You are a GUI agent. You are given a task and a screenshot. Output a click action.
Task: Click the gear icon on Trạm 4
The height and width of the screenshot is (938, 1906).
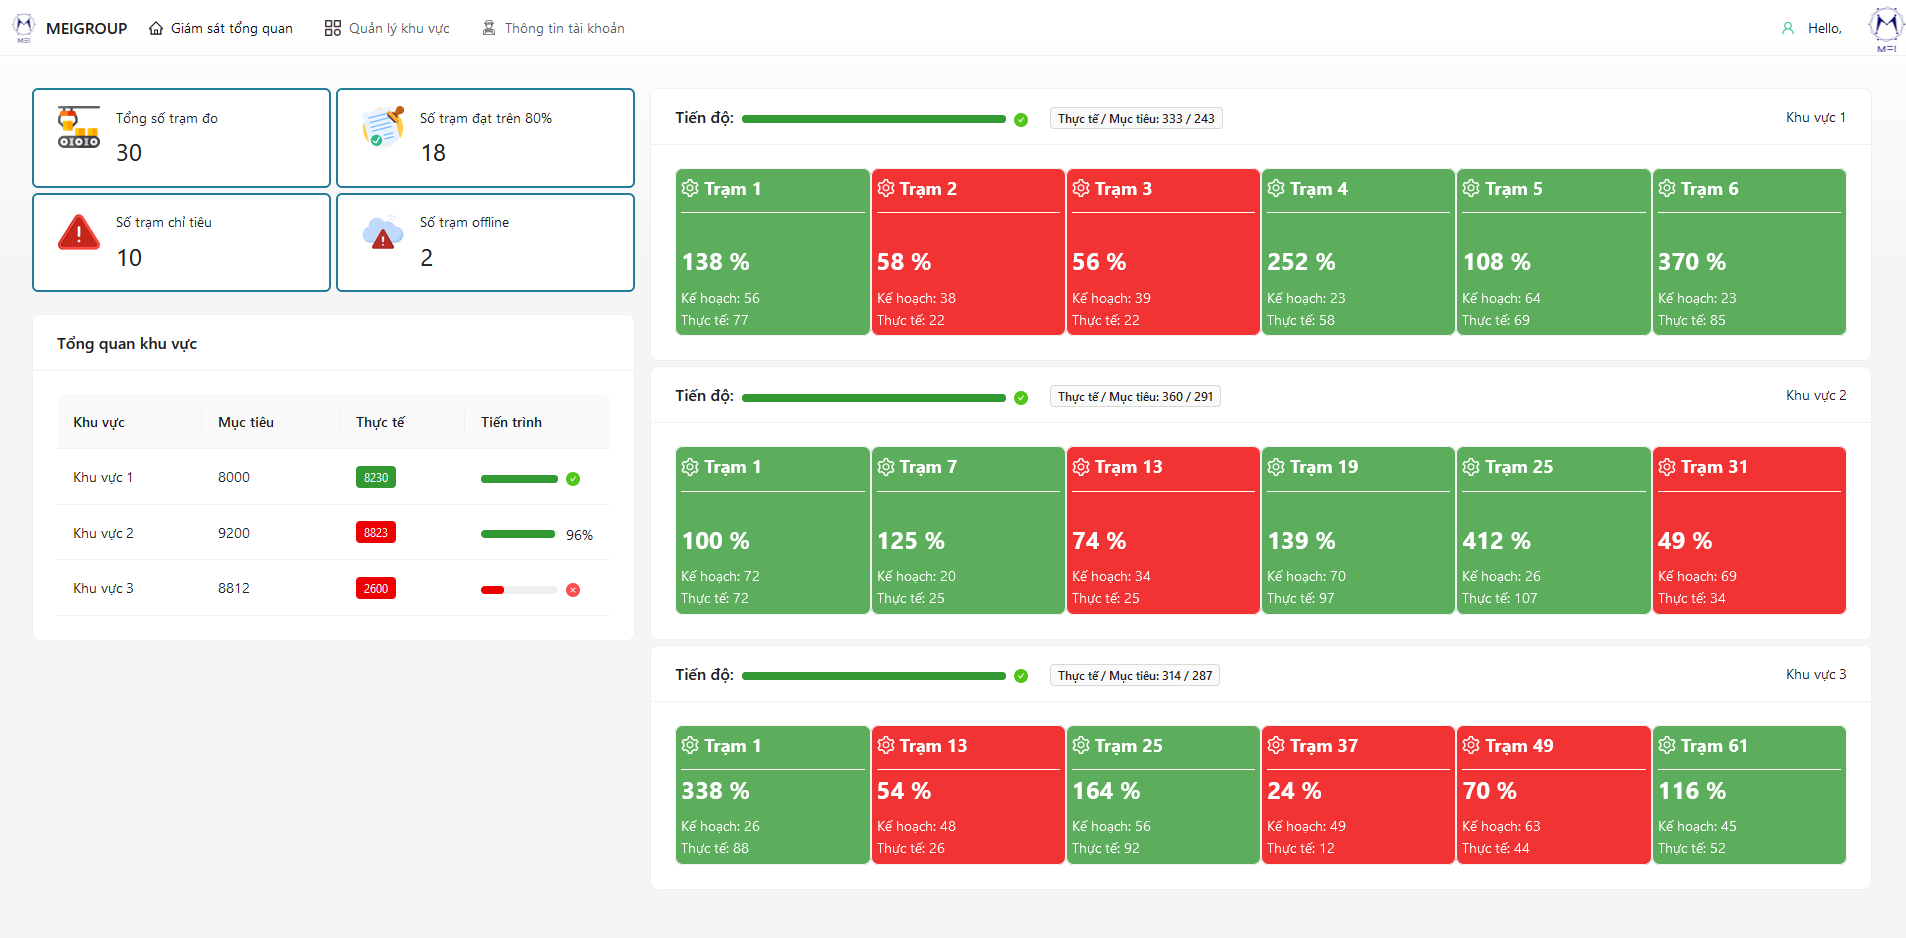coord(1276,188)
